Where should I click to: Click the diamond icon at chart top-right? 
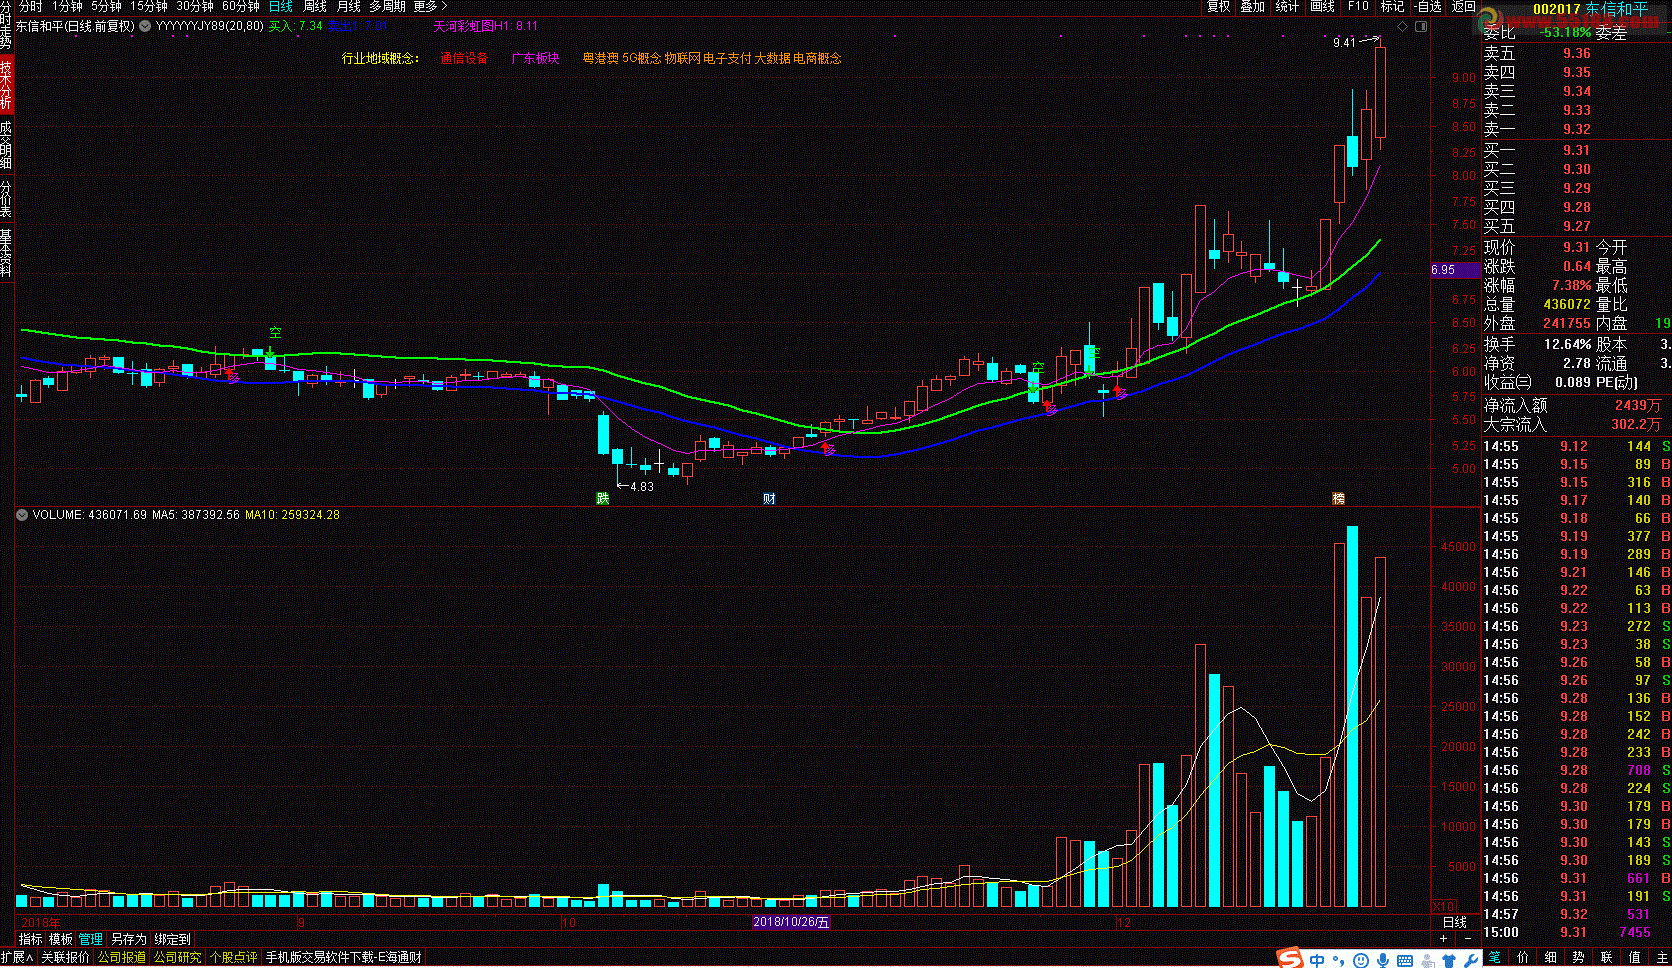(x=1402, y=26)
